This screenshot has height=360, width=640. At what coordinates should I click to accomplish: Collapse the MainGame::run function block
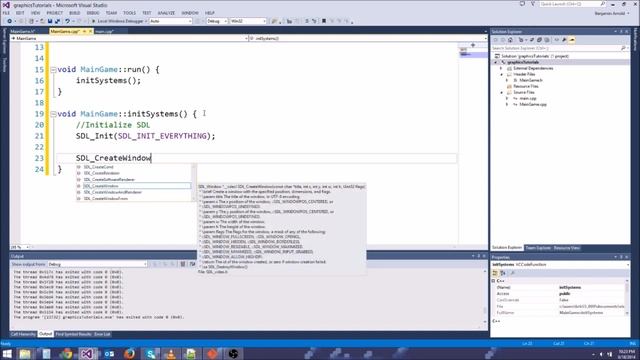[53, 70]
